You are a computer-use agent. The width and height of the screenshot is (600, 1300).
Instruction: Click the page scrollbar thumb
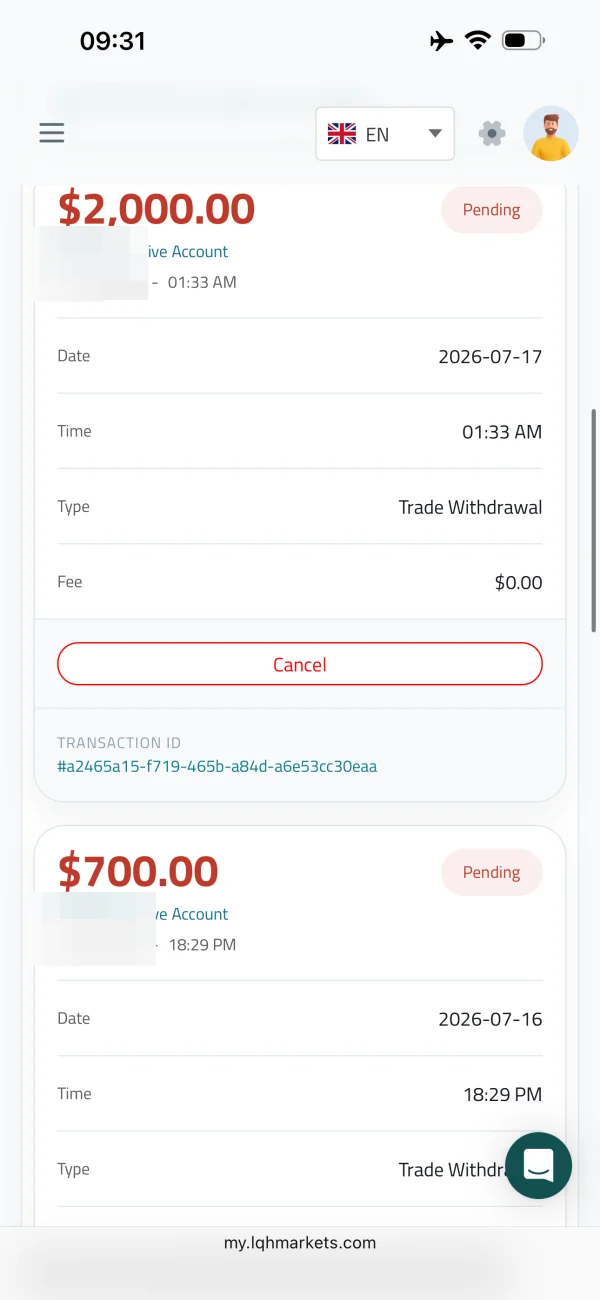tap(595, 520)
